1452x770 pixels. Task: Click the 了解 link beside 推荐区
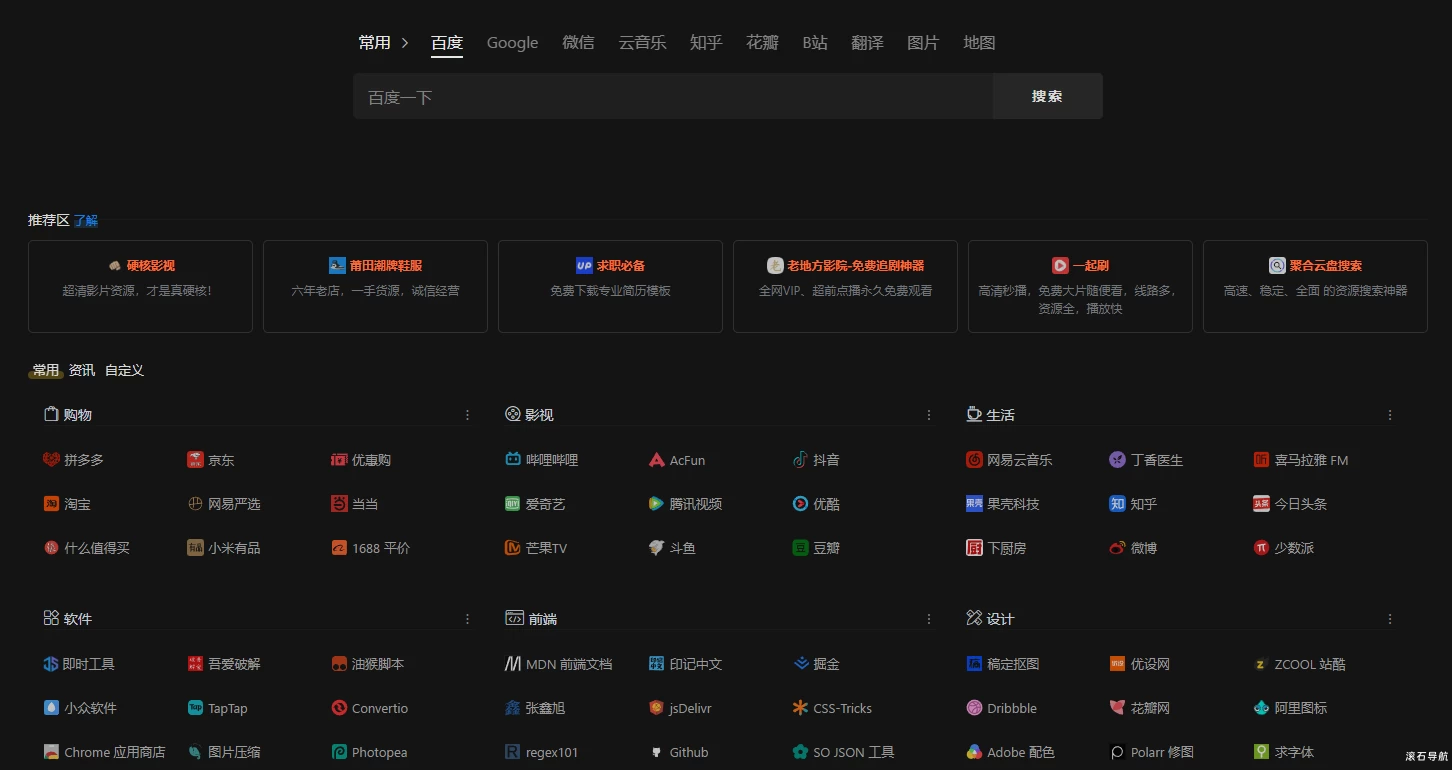pos(86,221)
